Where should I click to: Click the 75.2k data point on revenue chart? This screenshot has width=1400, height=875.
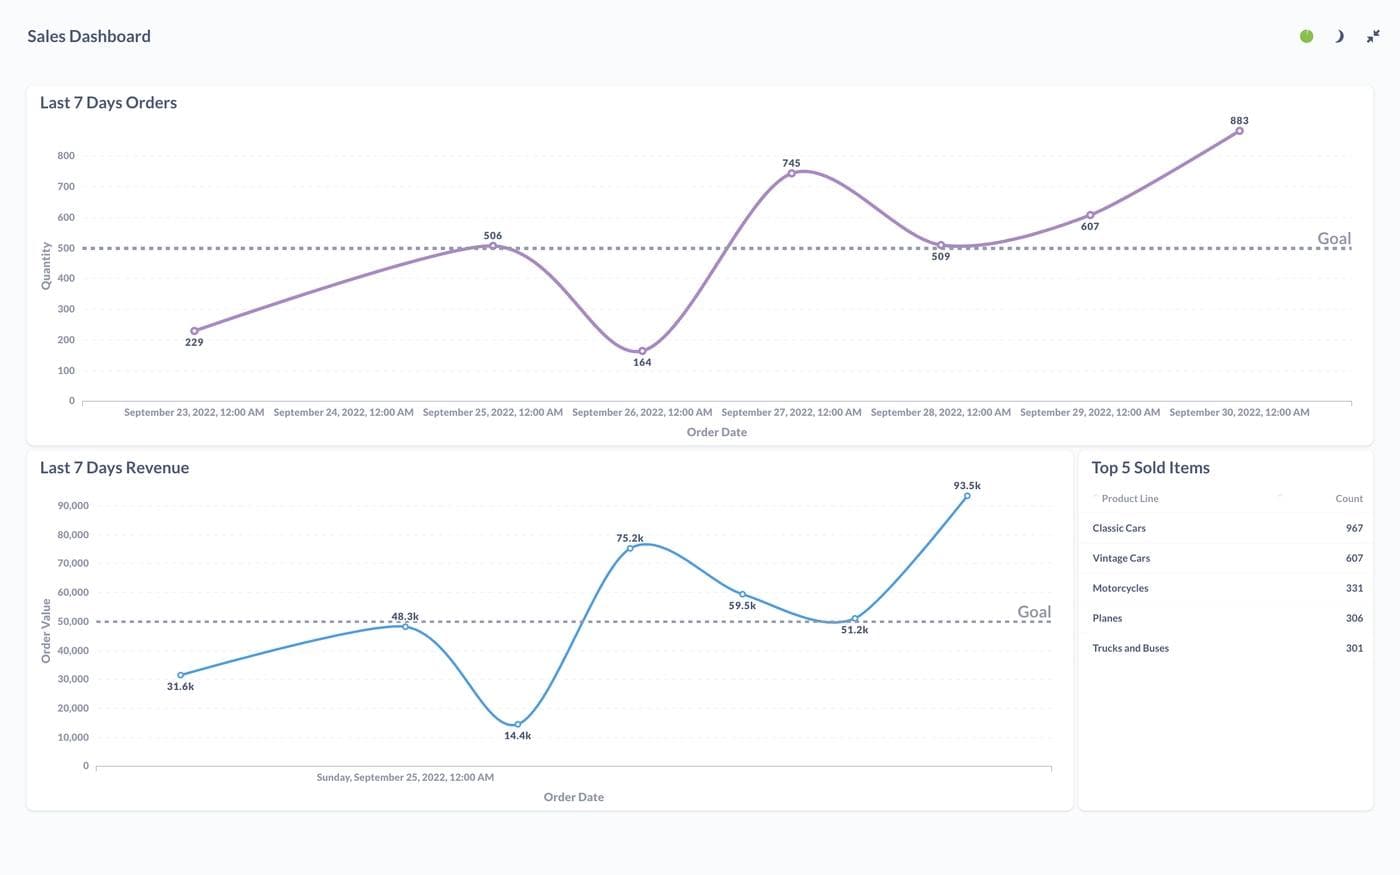[630, 548]
